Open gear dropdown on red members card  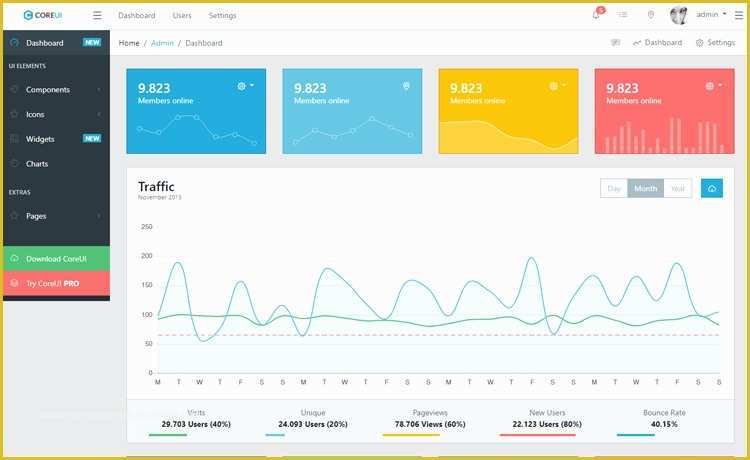click(x=714, y=86)
